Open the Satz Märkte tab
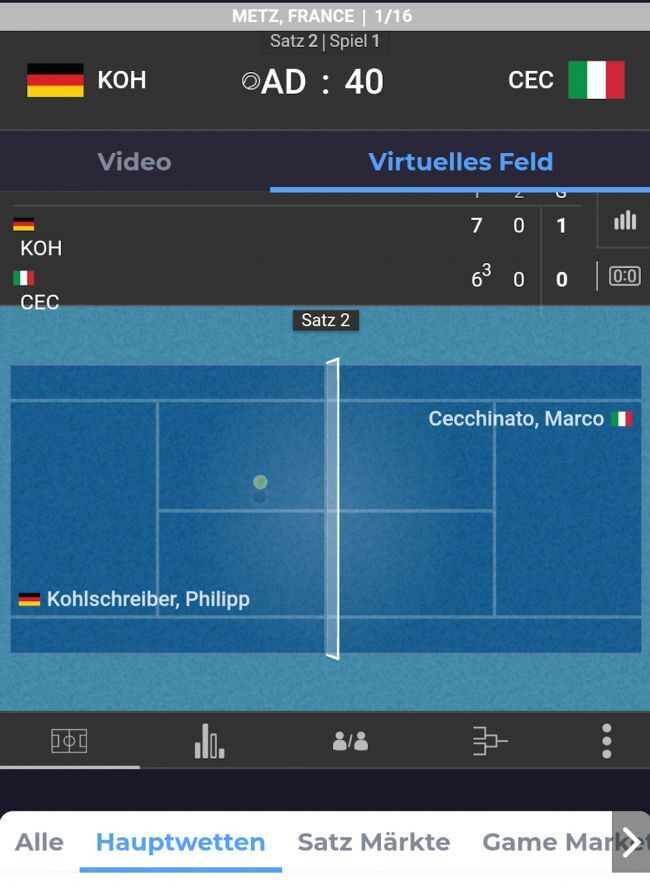The width and height of the screenshot is (650, 884). (x=373, y=842)
